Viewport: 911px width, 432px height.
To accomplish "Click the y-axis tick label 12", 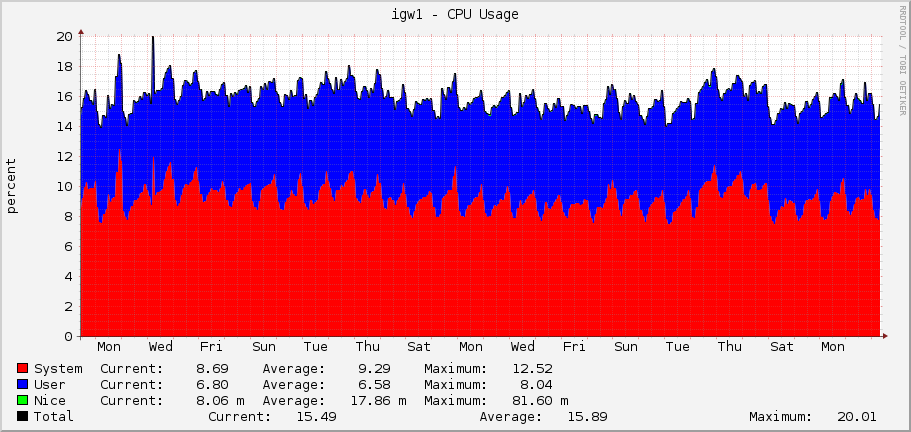I will (64, 156).
